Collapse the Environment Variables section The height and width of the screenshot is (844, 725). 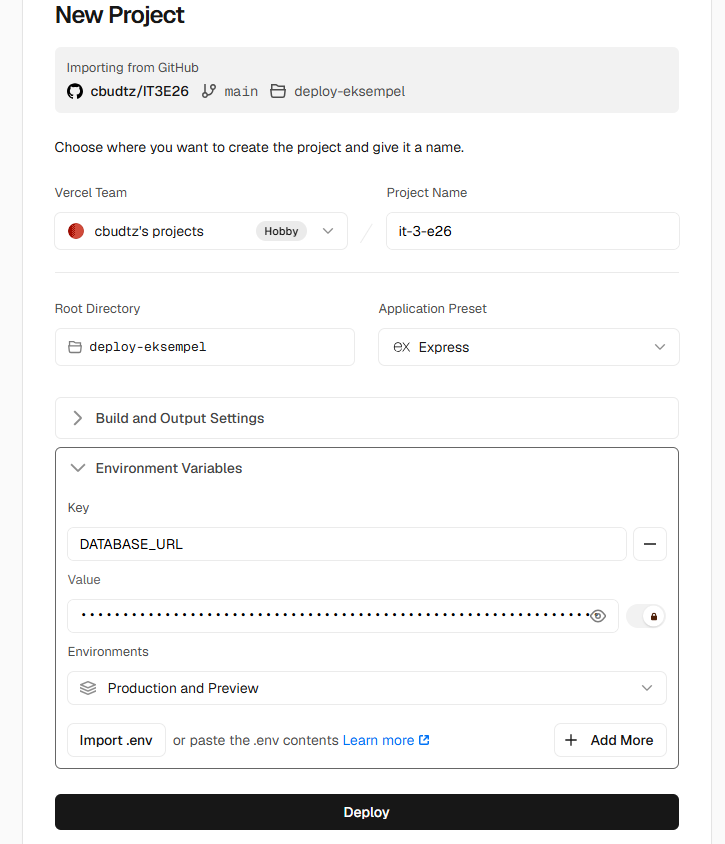(157, 468)
